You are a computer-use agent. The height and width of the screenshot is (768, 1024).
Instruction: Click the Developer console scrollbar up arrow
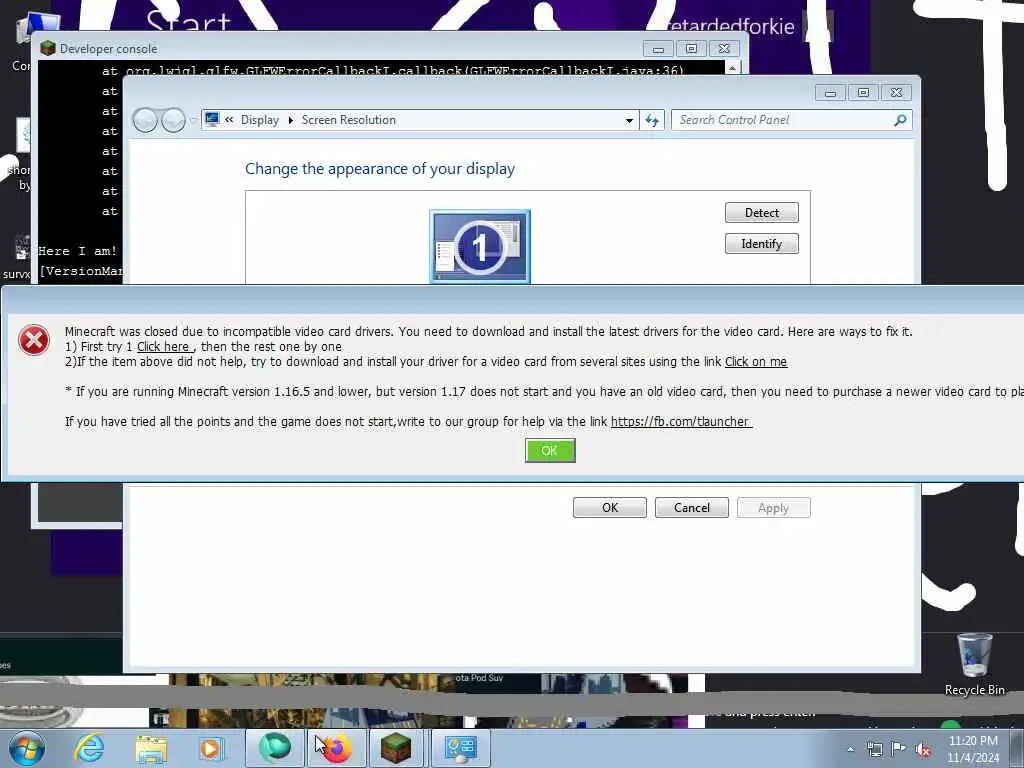pyautogui.click(x=732, y=68)
